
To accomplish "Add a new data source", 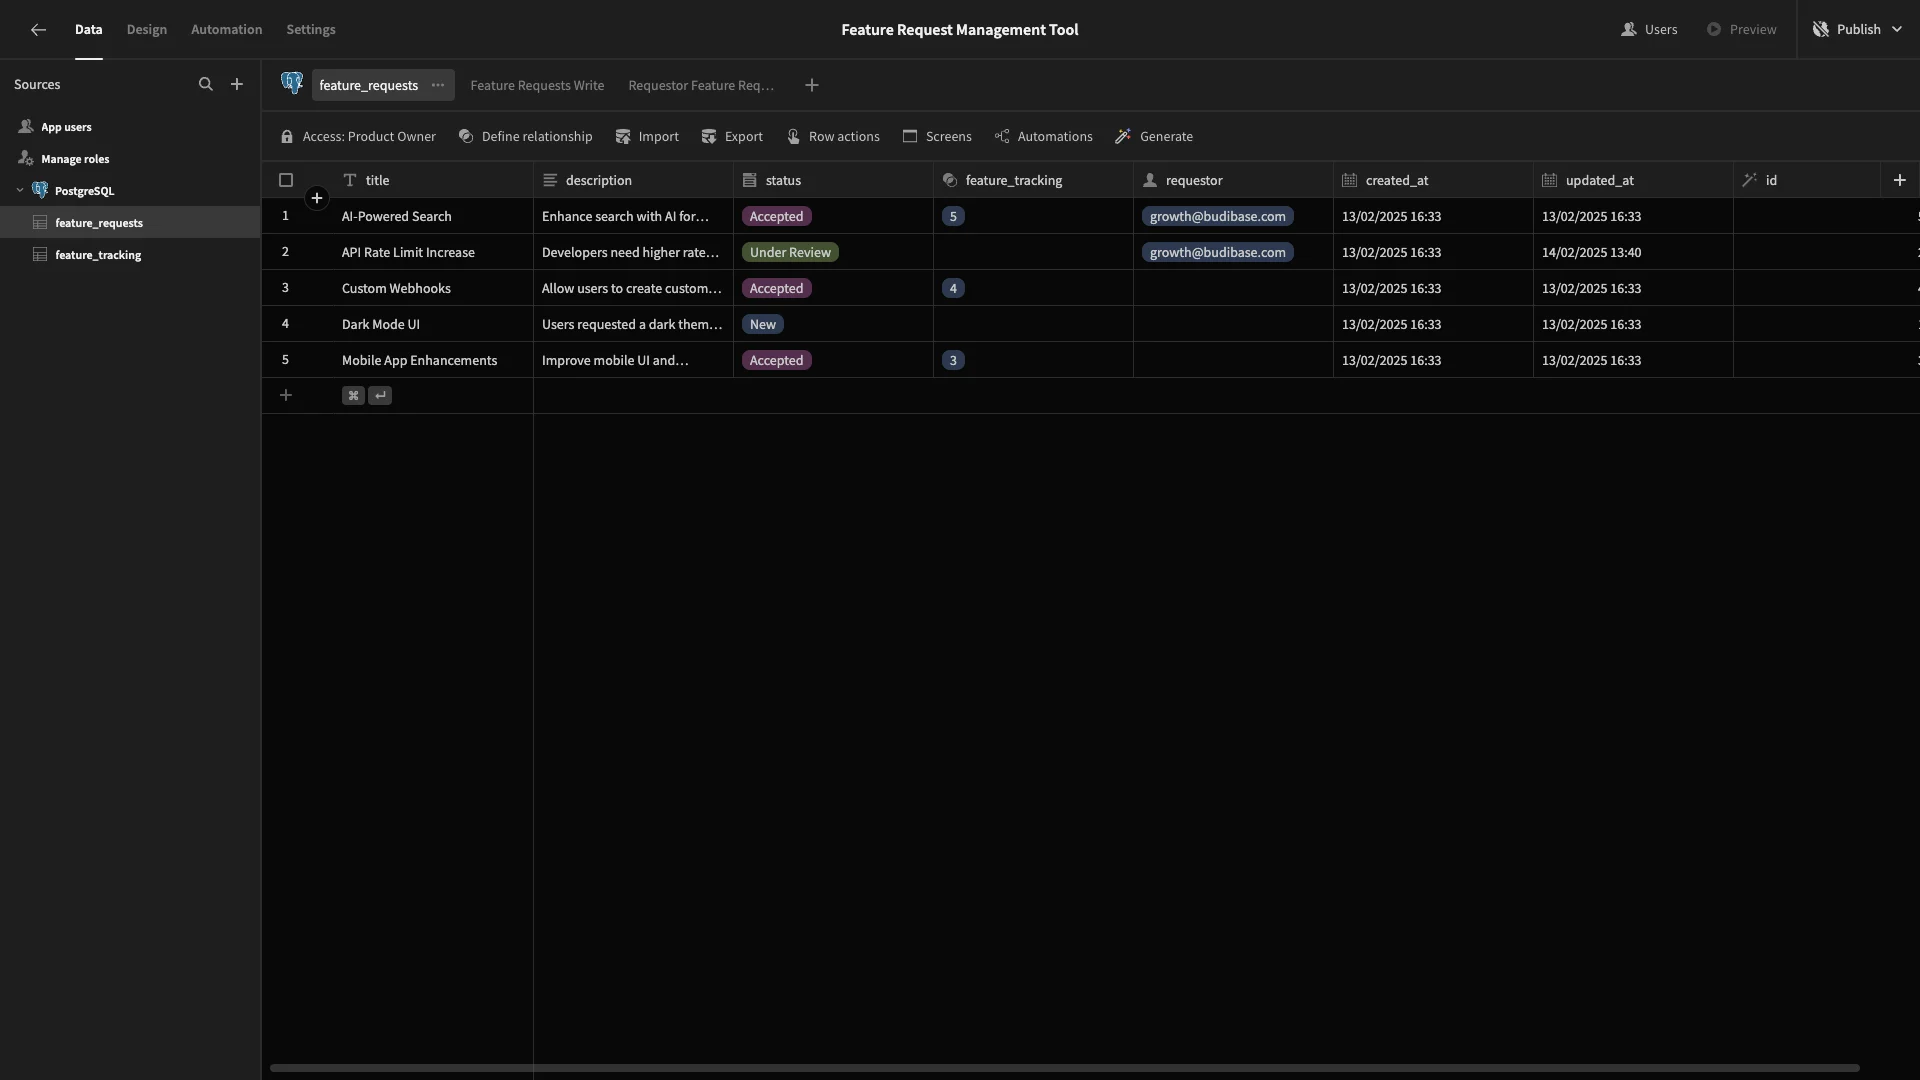I will click(237, 85).
